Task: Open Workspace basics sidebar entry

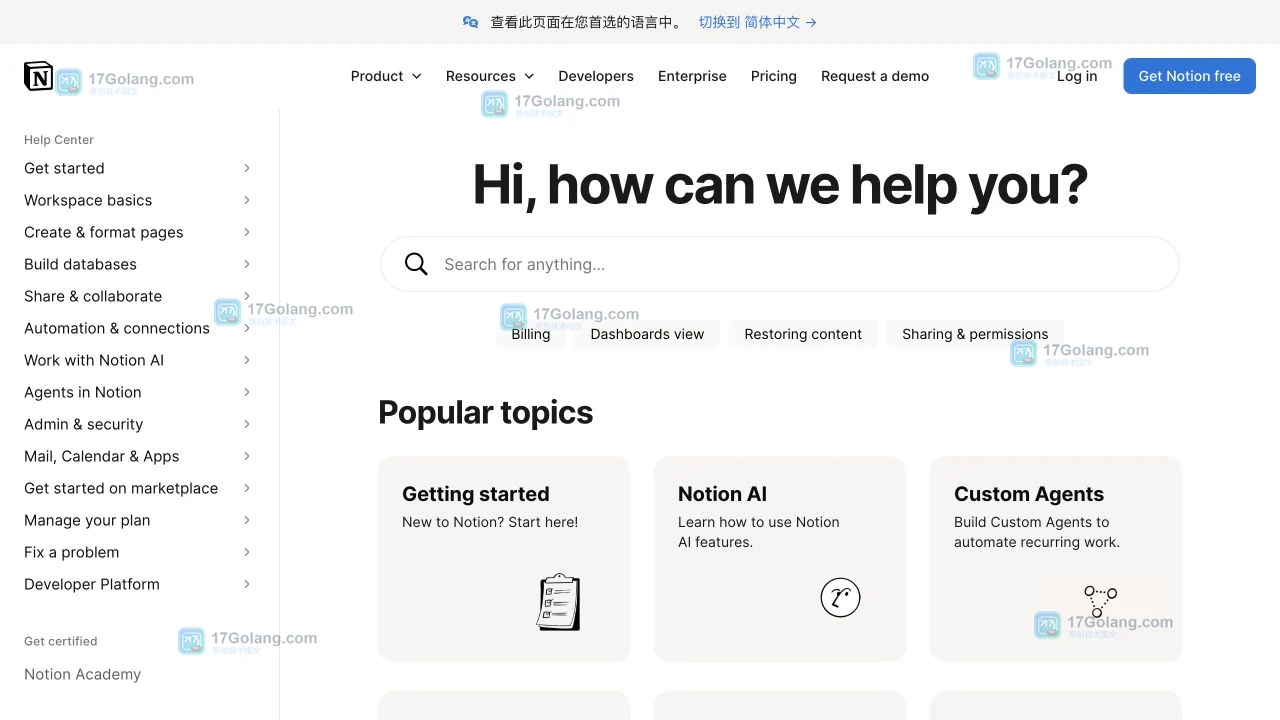Action: click(x=88, y=200)
